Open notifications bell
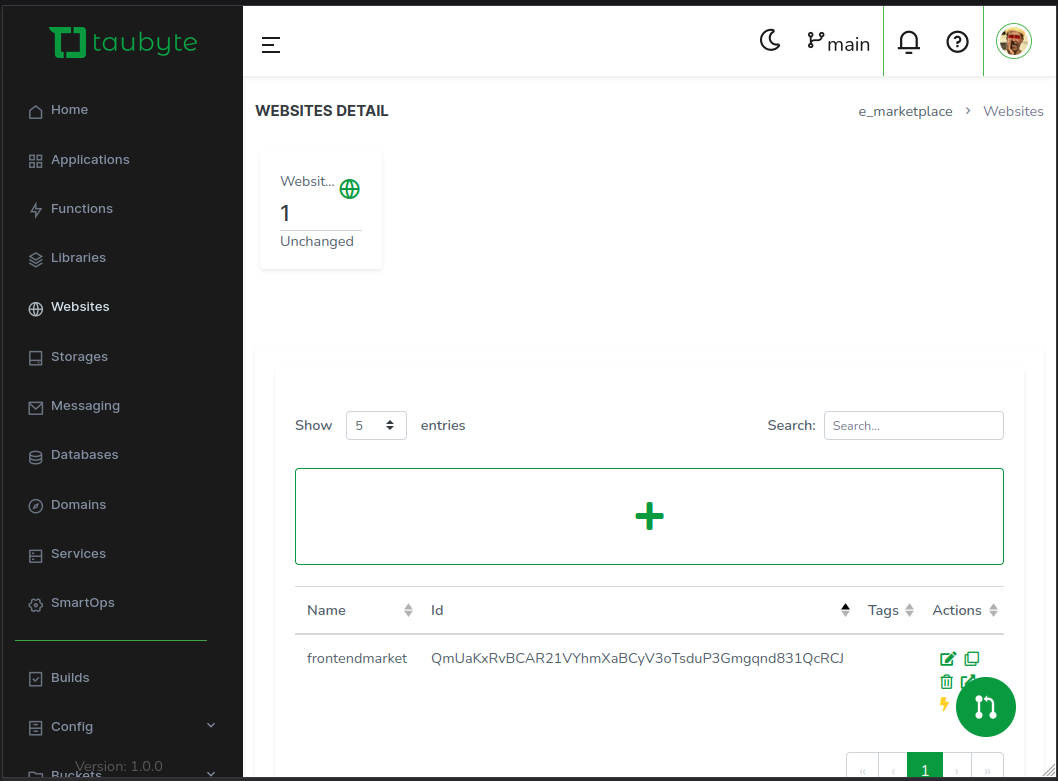 click(908, 43)
